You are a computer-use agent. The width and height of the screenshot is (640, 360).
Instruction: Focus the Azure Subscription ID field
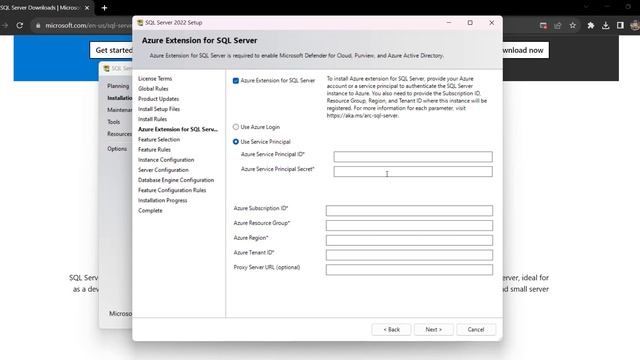[409, 211]
